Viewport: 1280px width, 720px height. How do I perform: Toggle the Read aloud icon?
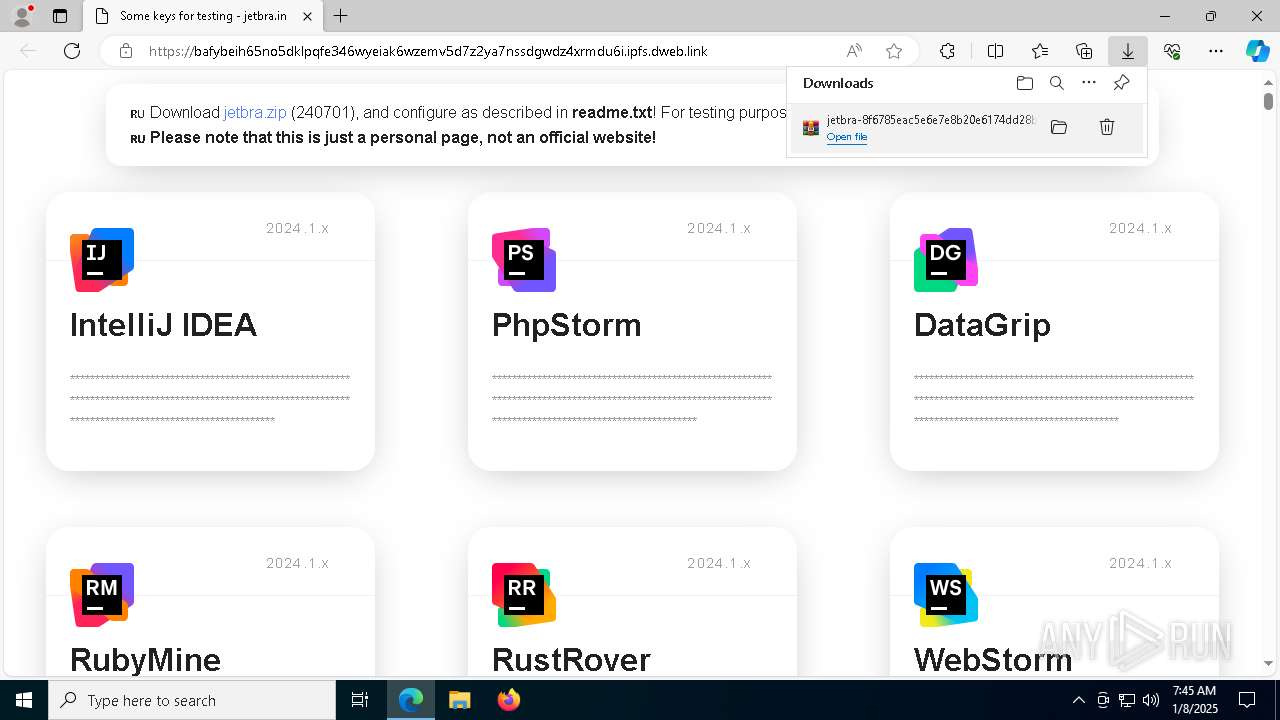854,51
